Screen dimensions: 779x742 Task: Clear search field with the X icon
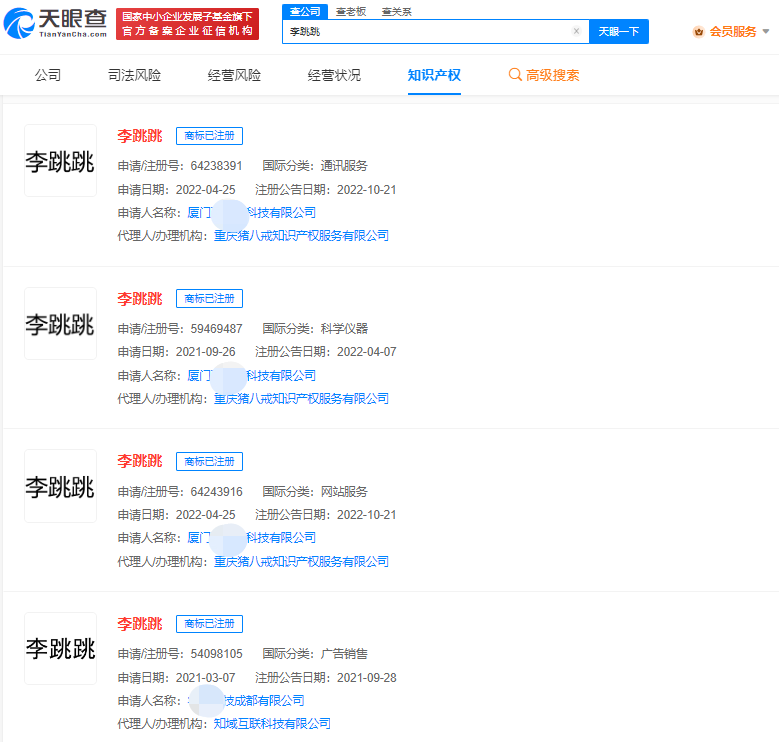coord(576,31)
